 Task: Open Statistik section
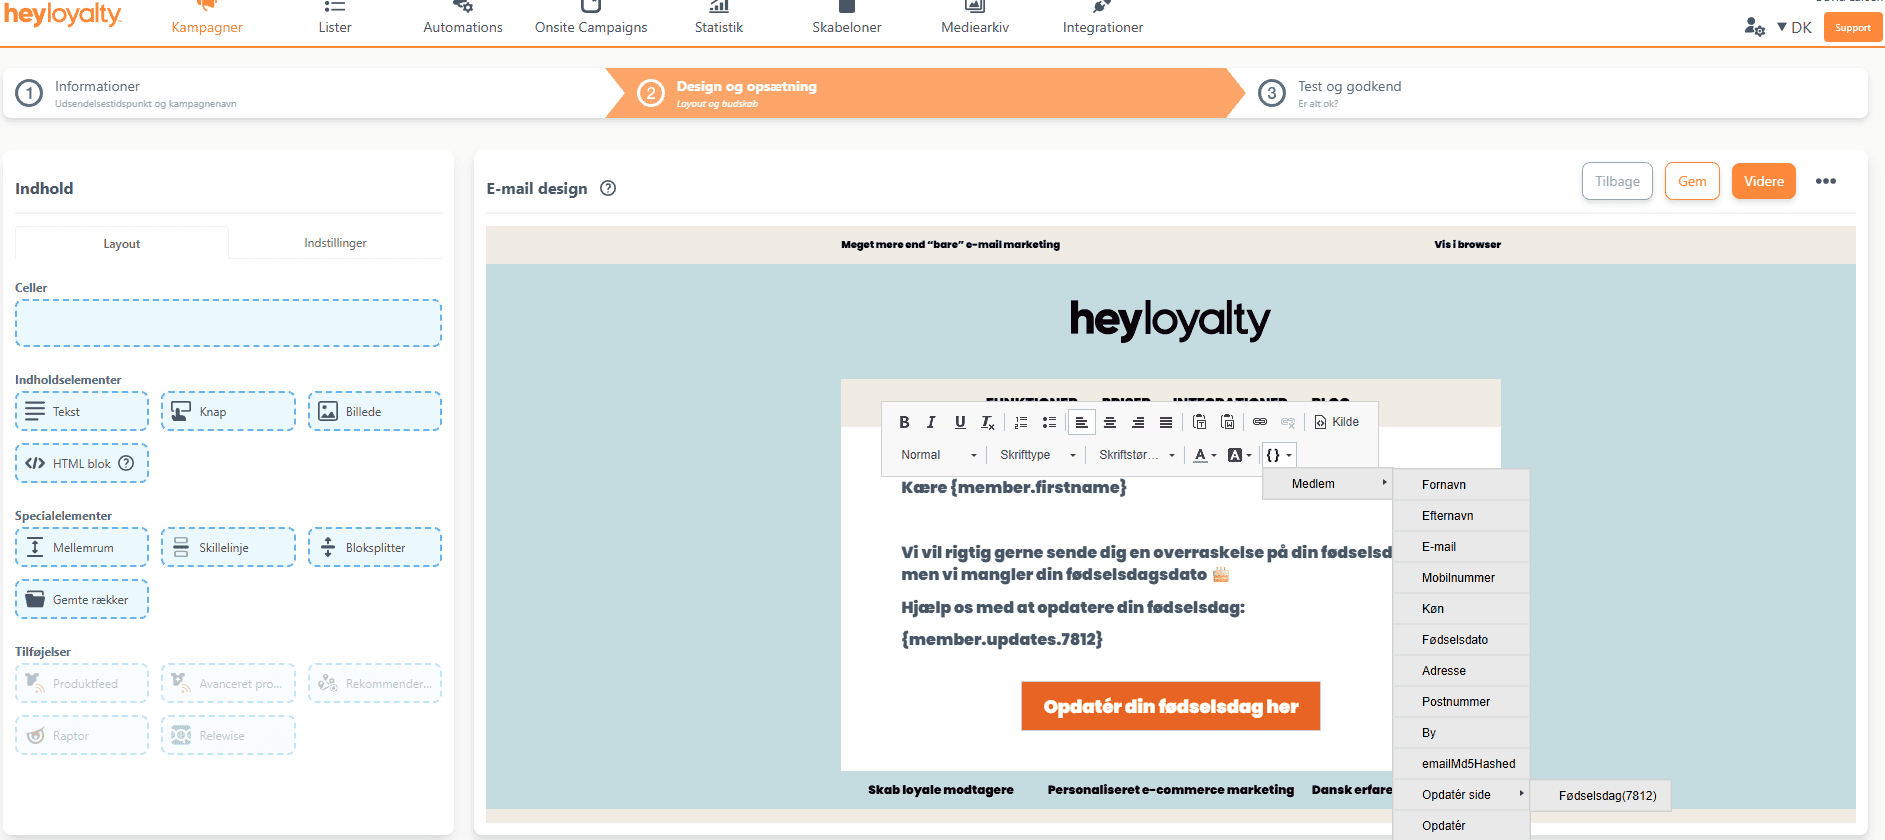(719, 18)
